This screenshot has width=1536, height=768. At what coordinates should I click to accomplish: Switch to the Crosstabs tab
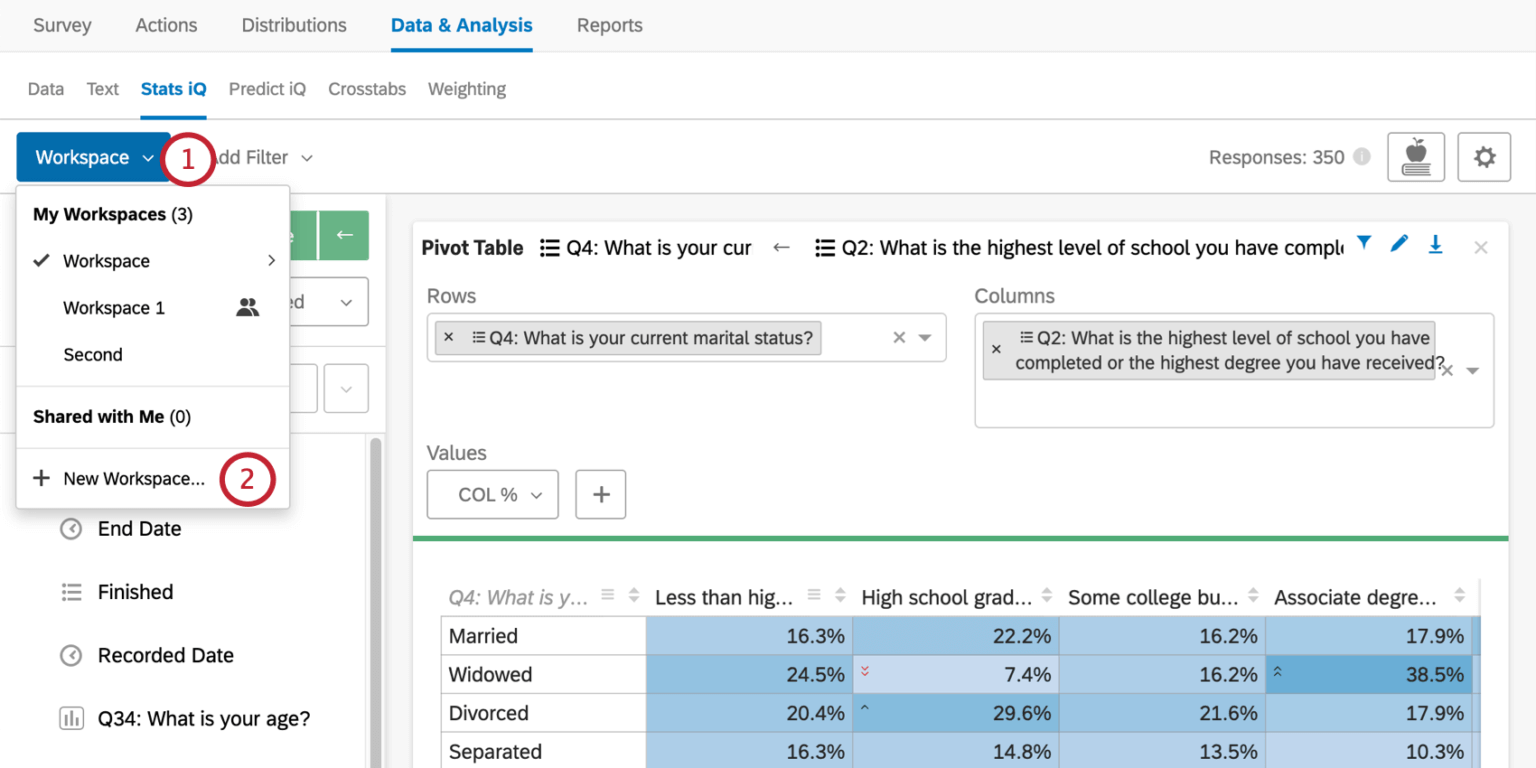coord(366,89)
